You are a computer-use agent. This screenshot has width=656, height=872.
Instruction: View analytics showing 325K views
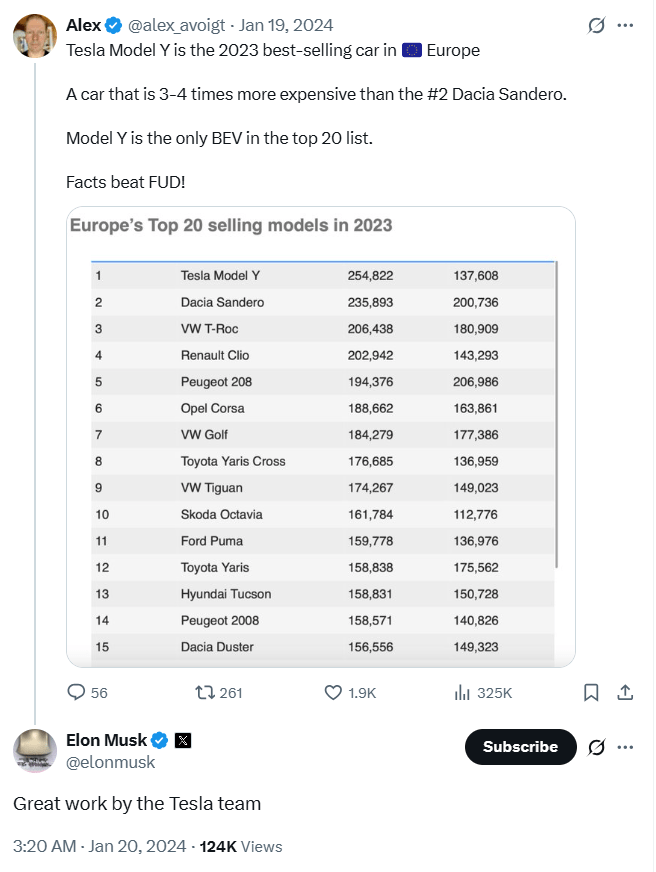(x=464, y=692)
